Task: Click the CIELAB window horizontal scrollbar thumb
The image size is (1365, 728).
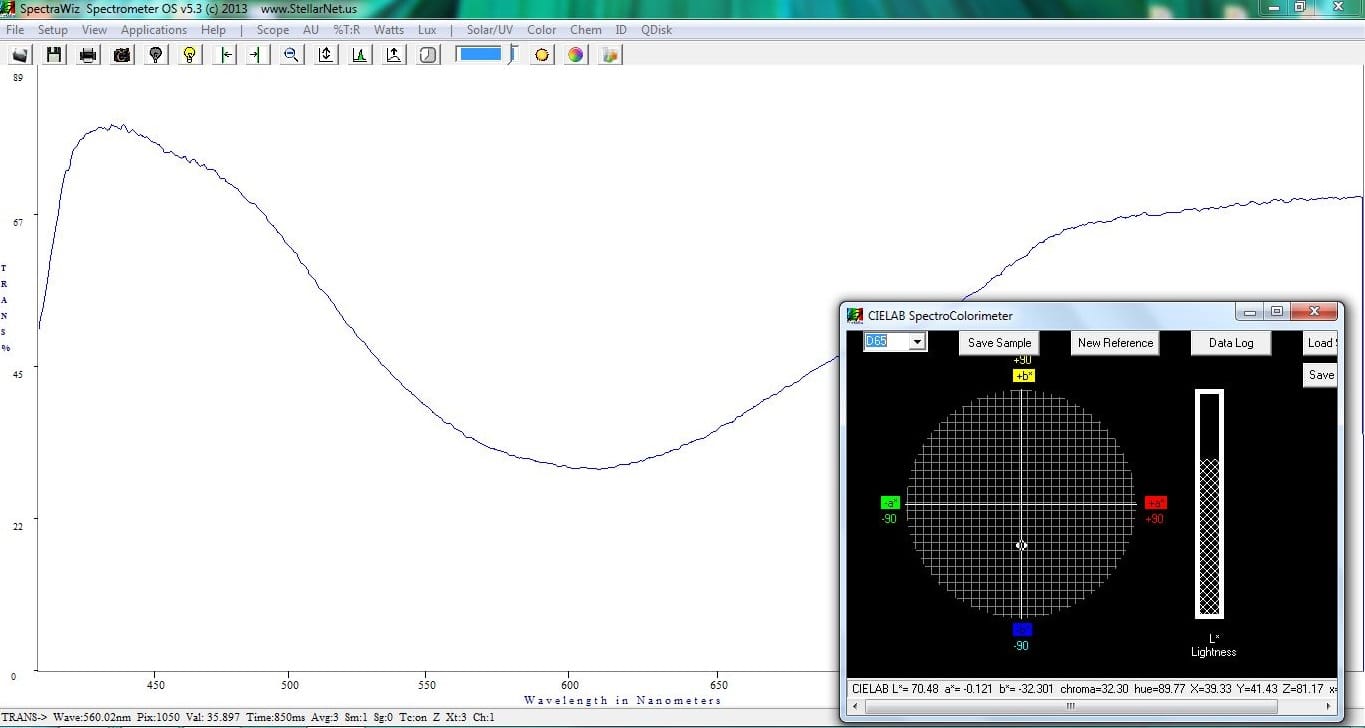Action: (1070, 706)
